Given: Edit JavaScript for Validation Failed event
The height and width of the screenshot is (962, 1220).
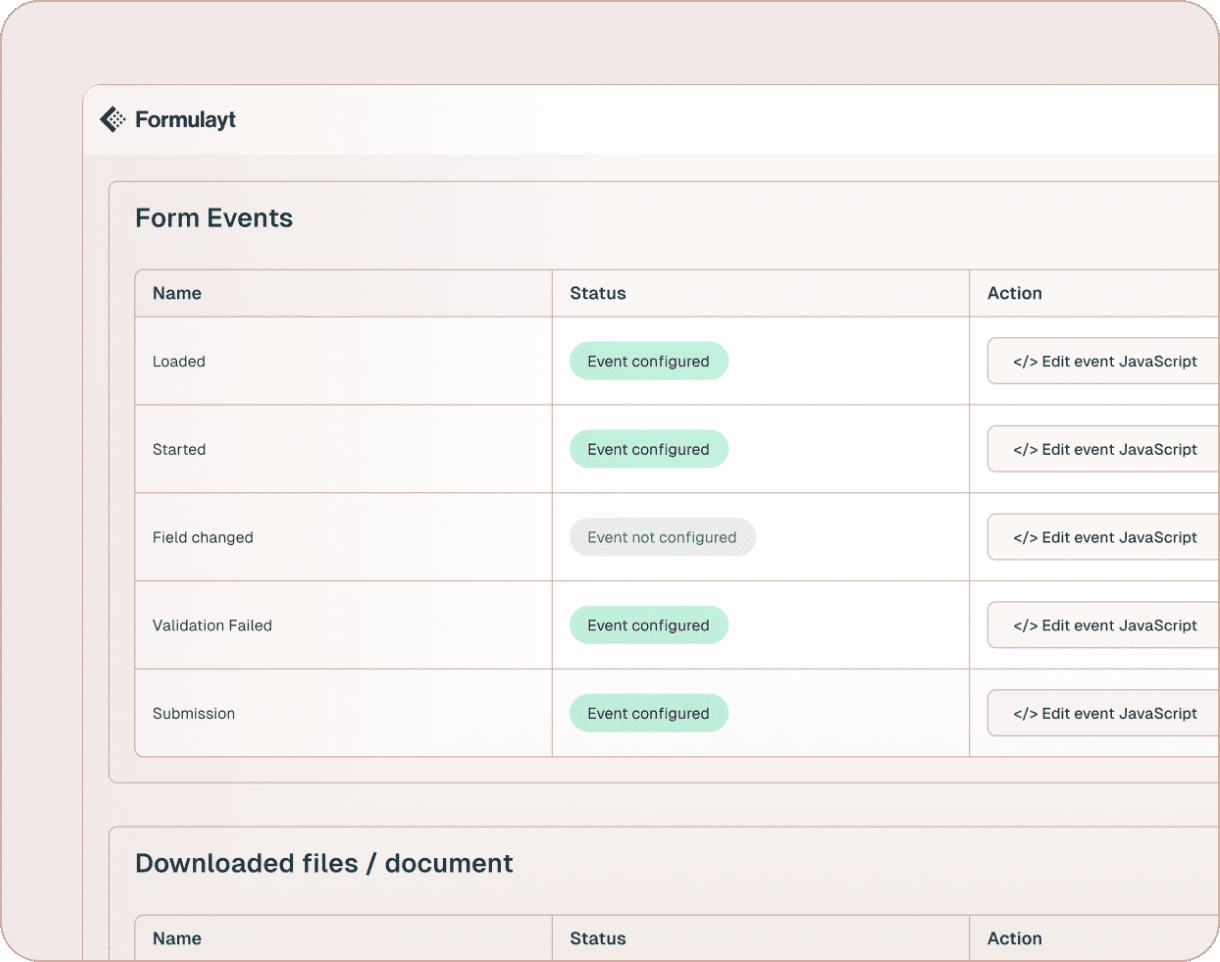Looking at the screenshot, I should click(x=1104, y=625).
